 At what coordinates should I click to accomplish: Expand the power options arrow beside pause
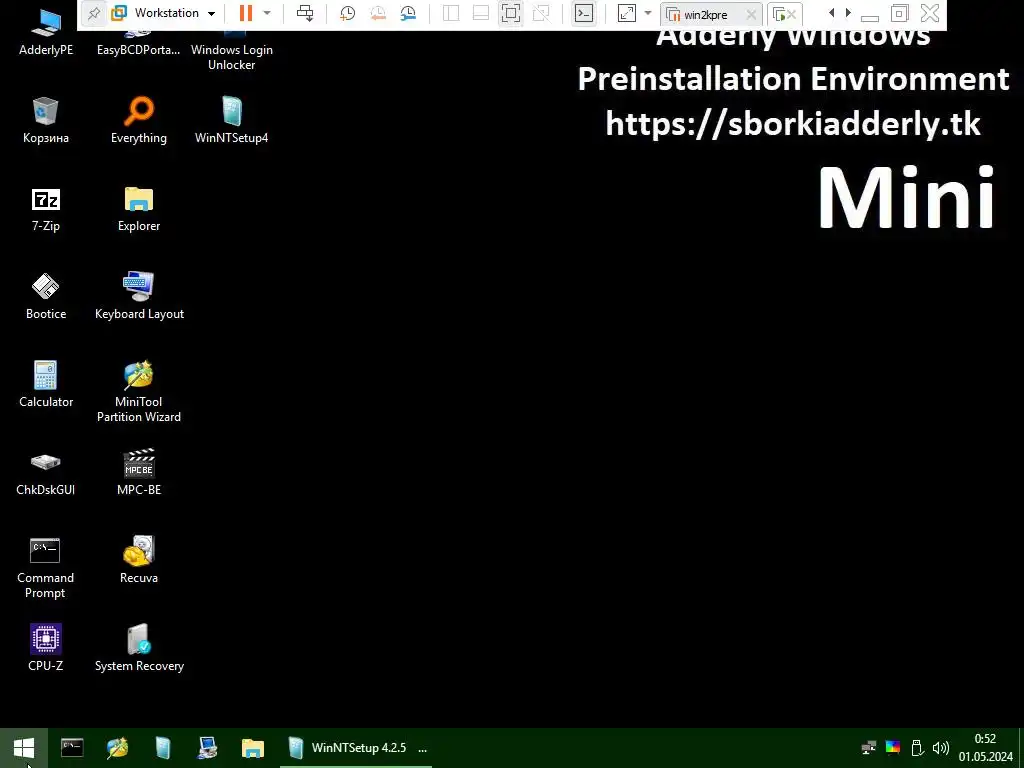[266, 13]
